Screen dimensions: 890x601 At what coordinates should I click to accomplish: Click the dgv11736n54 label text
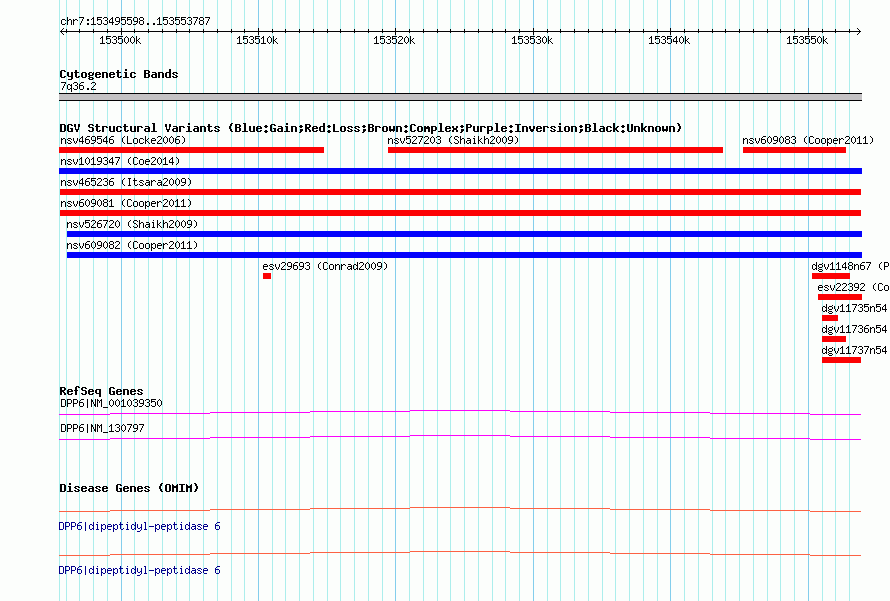[x=854, y=329]
